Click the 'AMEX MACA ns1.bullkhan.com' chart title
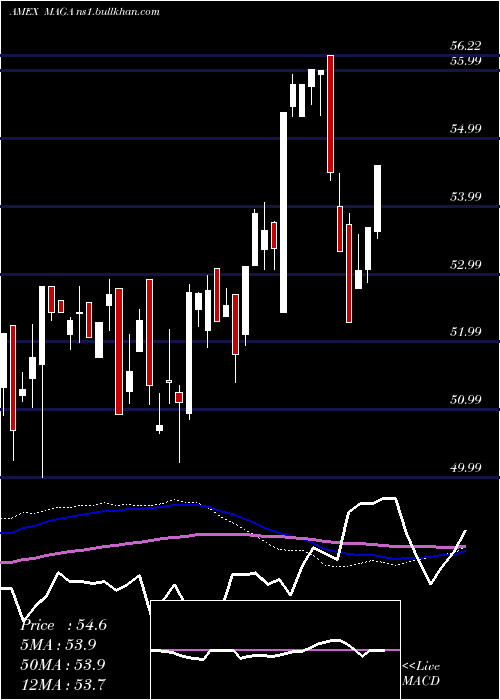Viewport: 500px width, 700px height. (x=84, y=11)
